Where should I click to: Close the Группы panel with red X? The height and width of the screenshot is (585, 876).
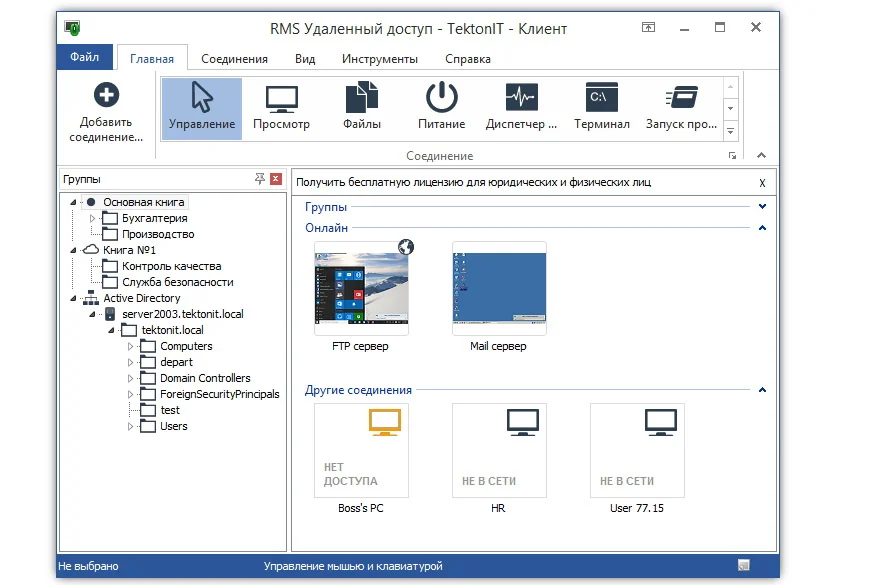click(x=276, y=179)
